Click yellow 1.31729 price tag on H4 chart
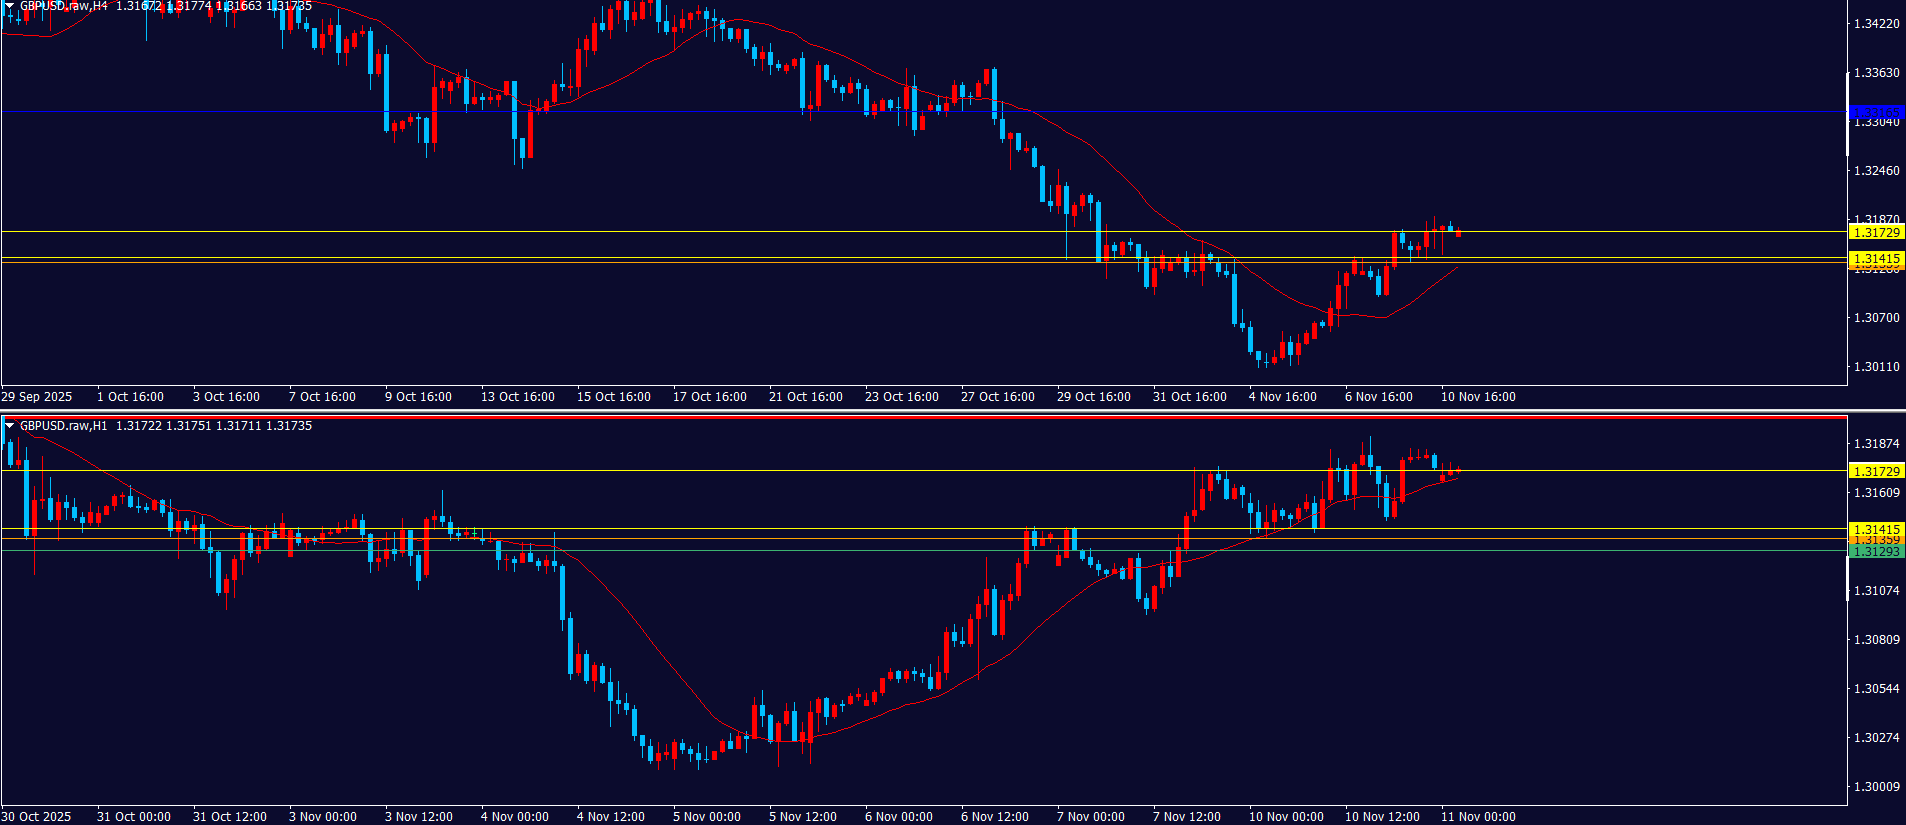The image size is (1906, 825). point(1876,232)
